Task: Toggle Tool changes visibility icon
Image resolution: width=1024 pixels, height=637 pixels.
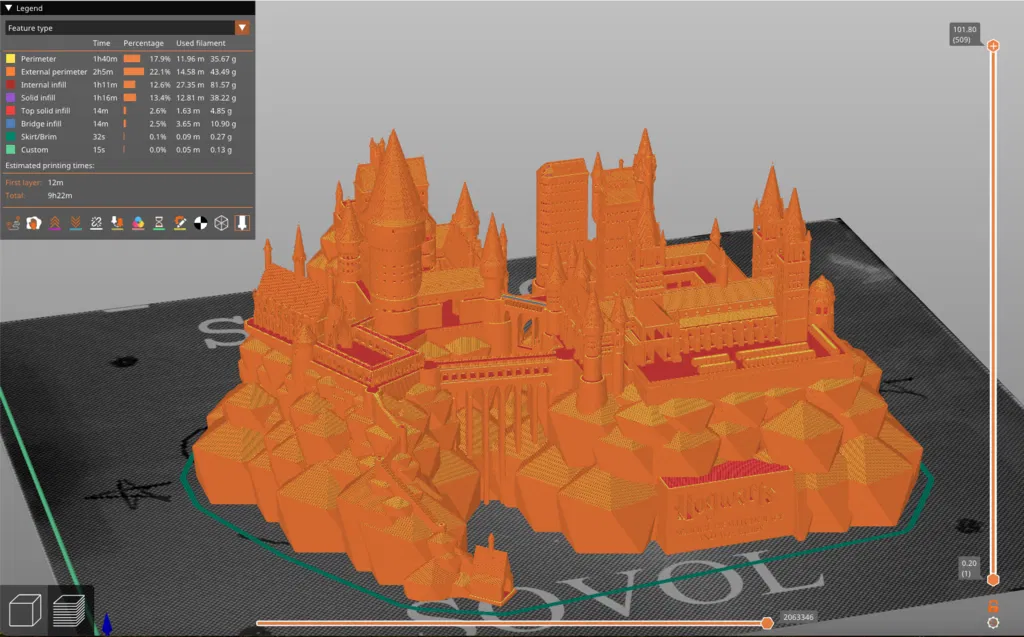Action: [118, 223]
